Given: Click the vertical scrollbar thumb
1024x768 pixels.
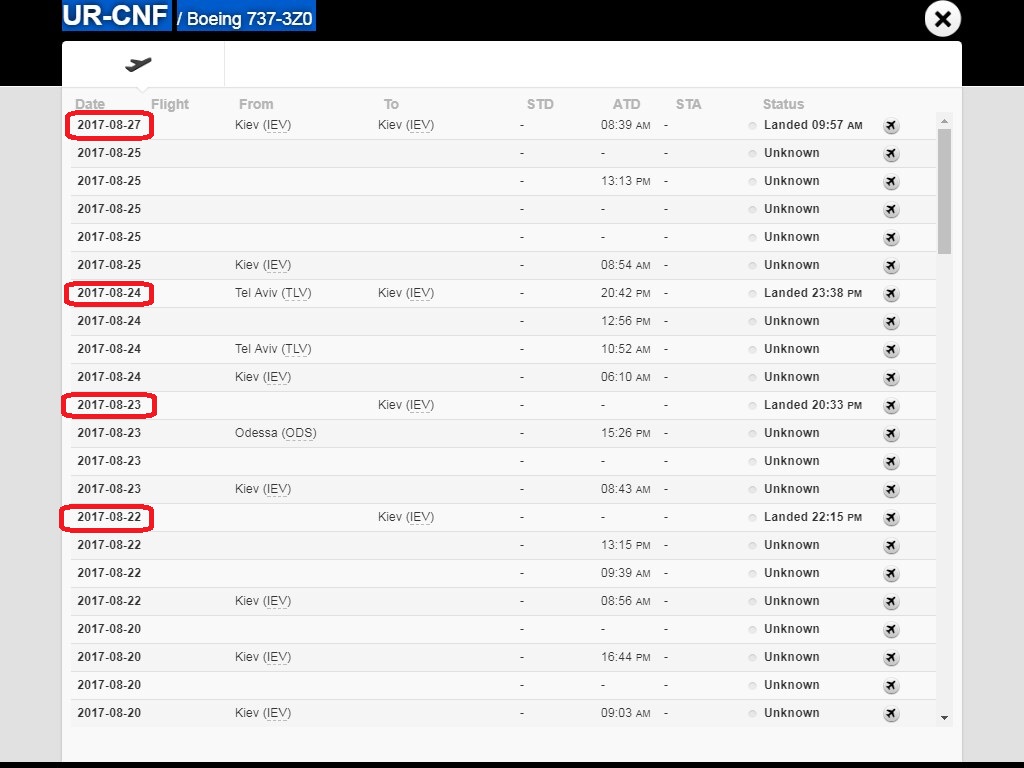Looking at the screenshot, I should pyautogui.click(x=944, y=190).
